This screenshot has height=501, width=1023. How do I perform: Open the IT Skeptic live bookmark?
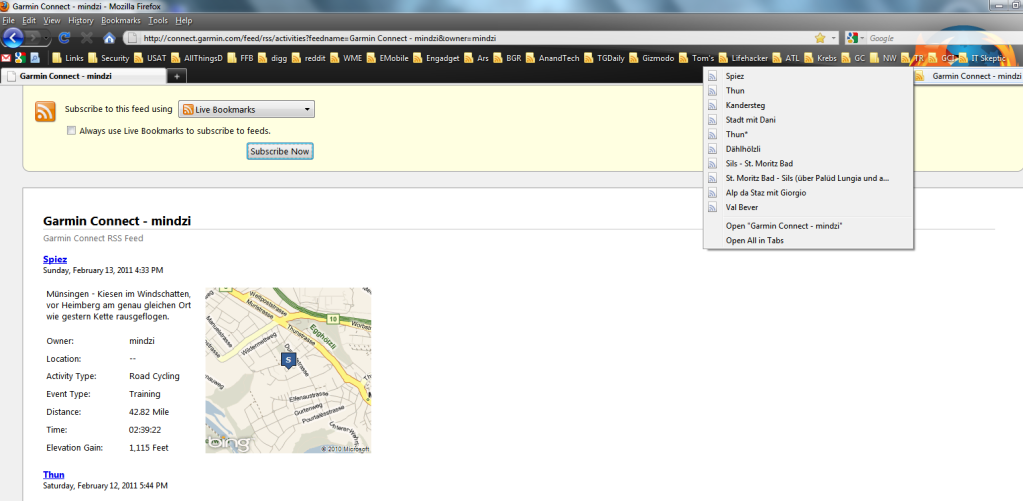point(983,58)
